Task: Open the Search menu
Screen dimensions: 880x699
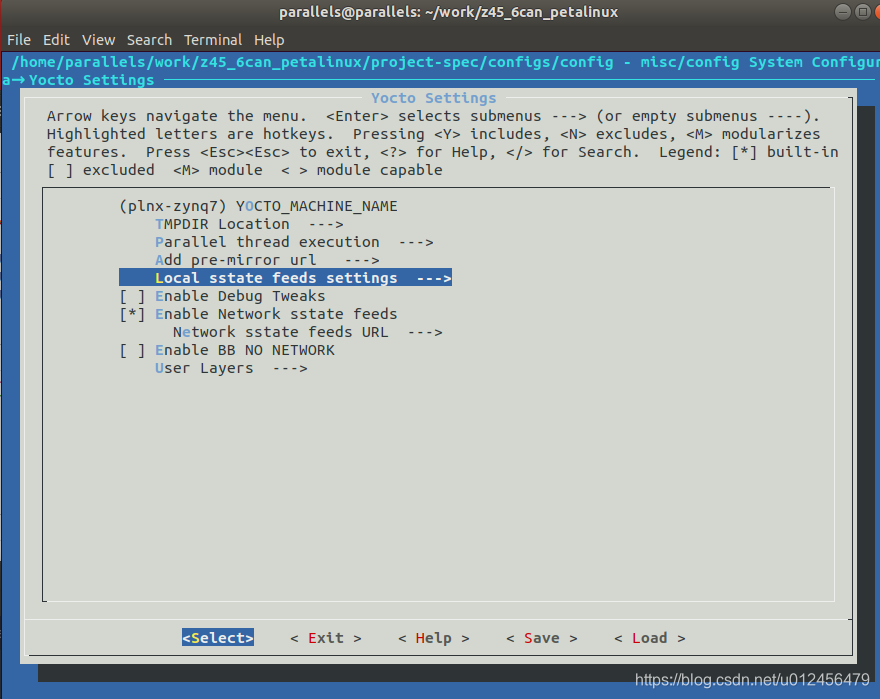Action: coord(149,40)
